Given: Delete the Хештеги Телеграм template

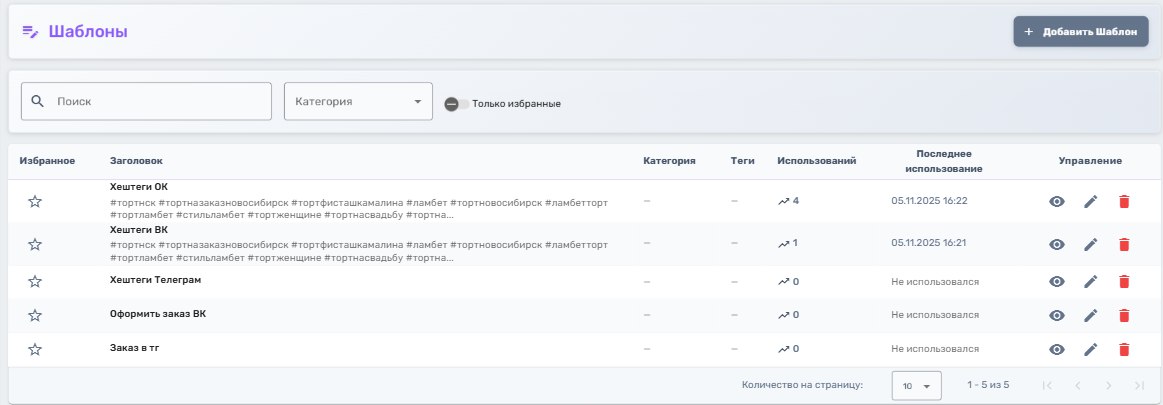Looking at the screenshot, I should point(1124,282).
